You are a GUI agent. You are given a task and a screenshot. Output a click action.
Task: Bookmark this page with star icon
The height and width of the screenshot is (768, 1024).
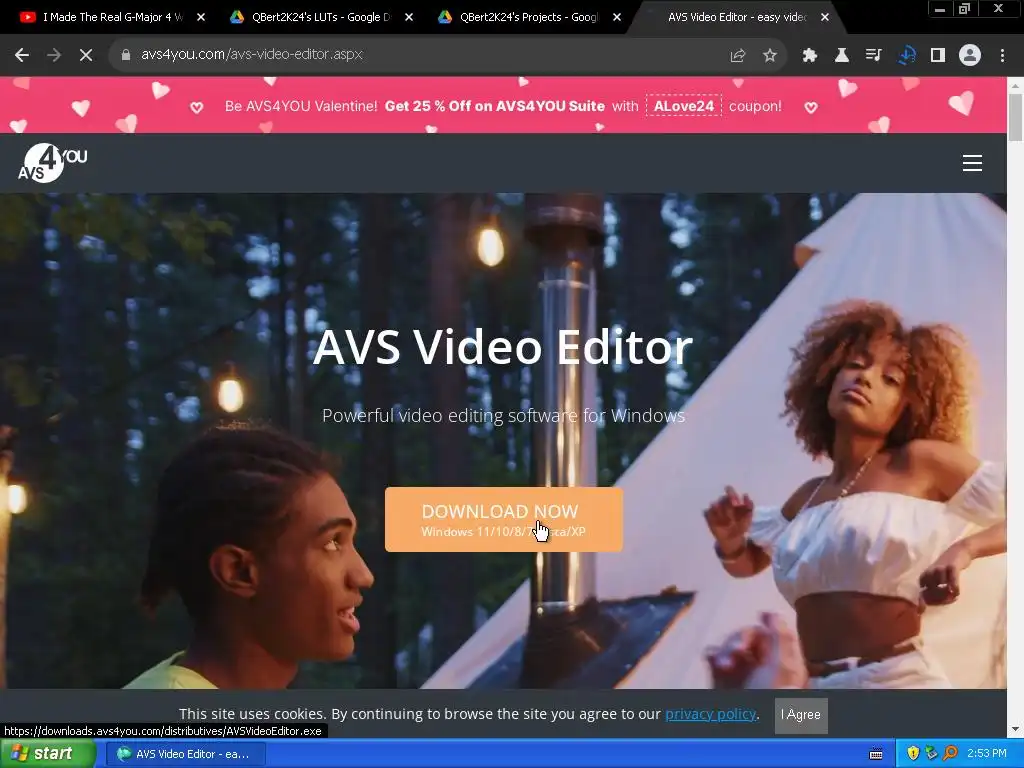pyautogui.click(x=770, y=56)
